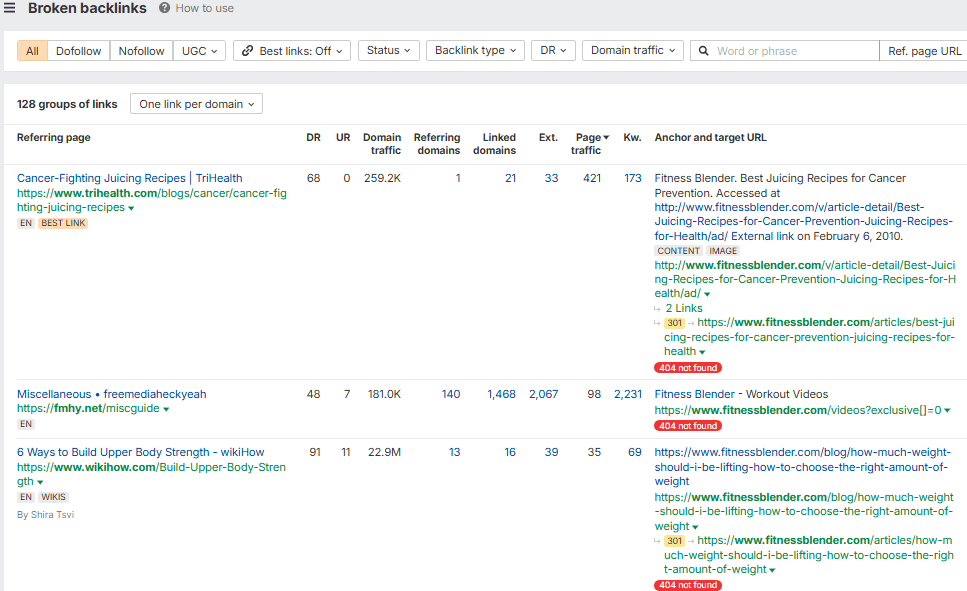The image size is (967, 591).
Task: Open the fmhy.net/miscguide URL
Action: coord(88,408)
